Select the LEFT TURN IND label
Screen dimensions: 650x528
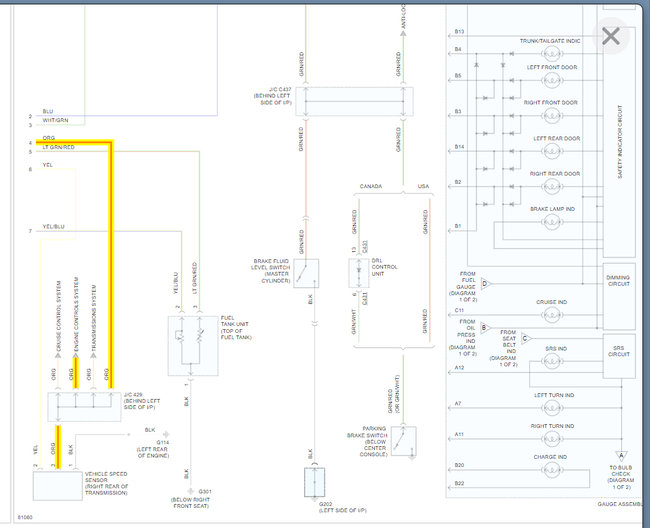tap(554, 395)
